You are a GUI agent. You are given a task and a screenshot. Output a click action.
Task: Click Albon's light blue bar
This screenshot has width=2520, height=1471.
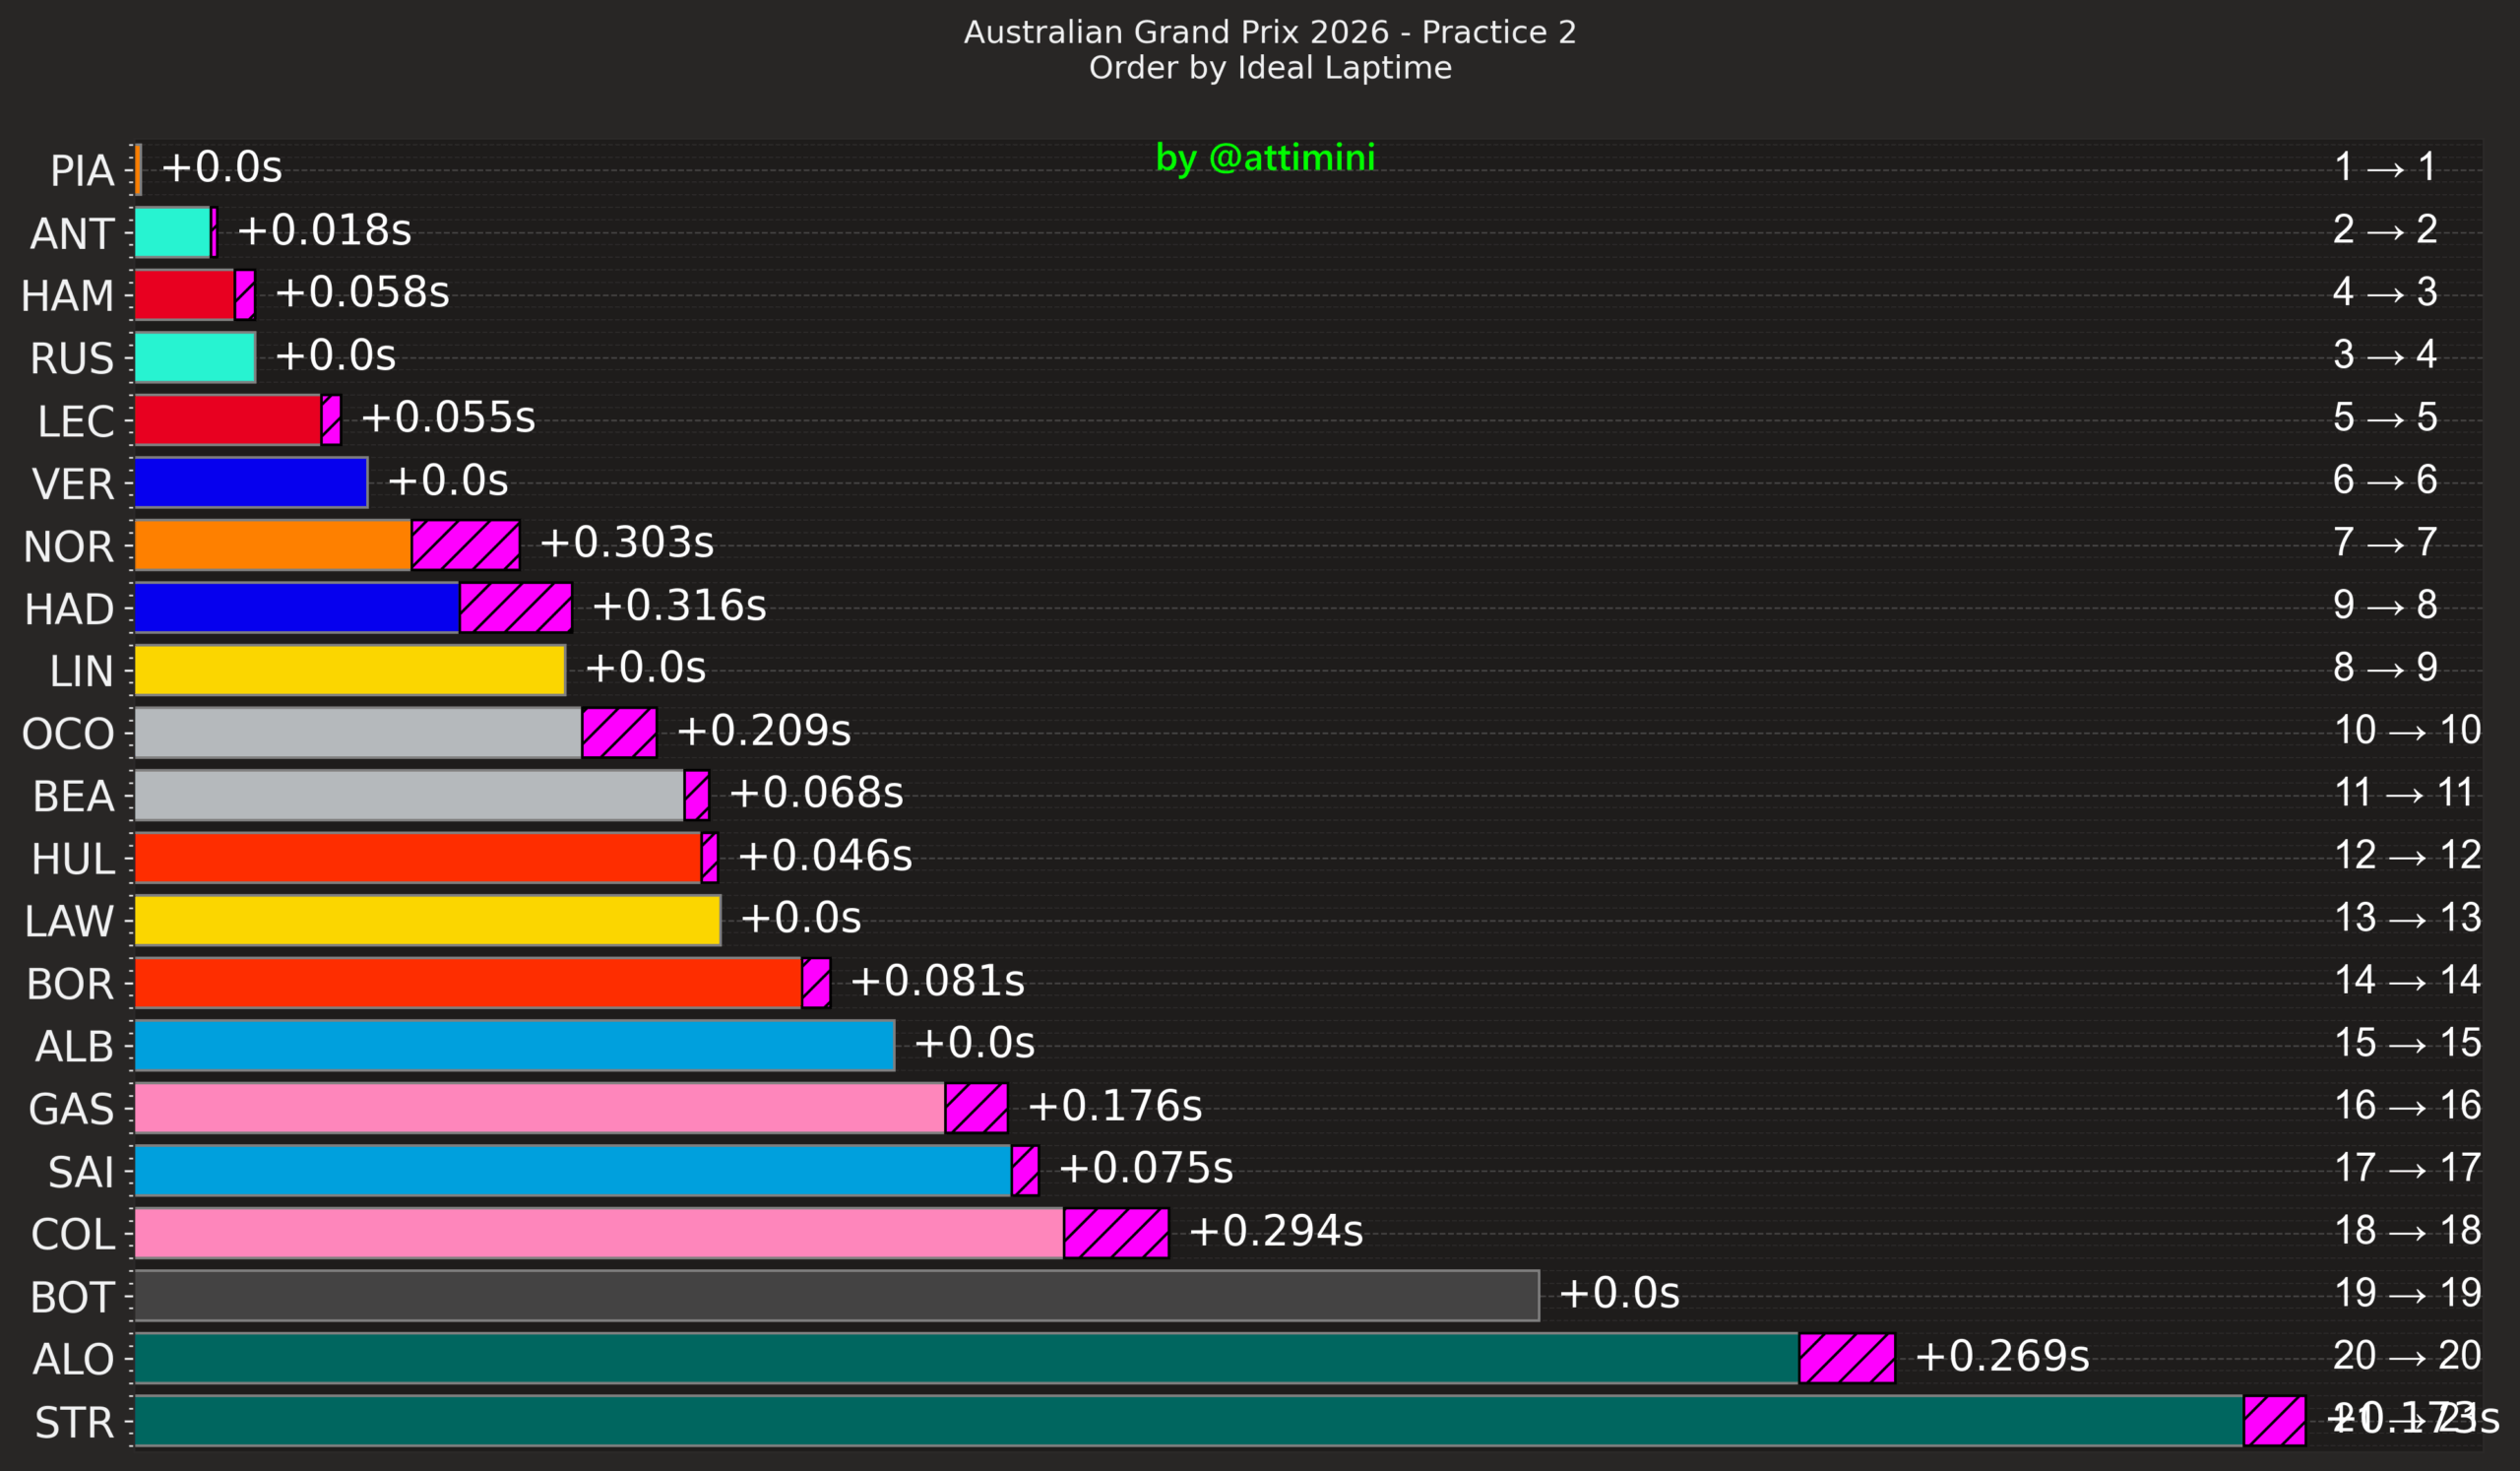[x=514, y=1046]
